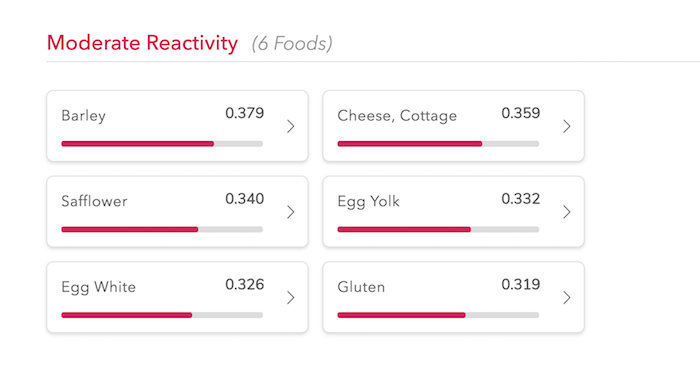Click the Moderate Reactivity heading

(x=142, y=43)
